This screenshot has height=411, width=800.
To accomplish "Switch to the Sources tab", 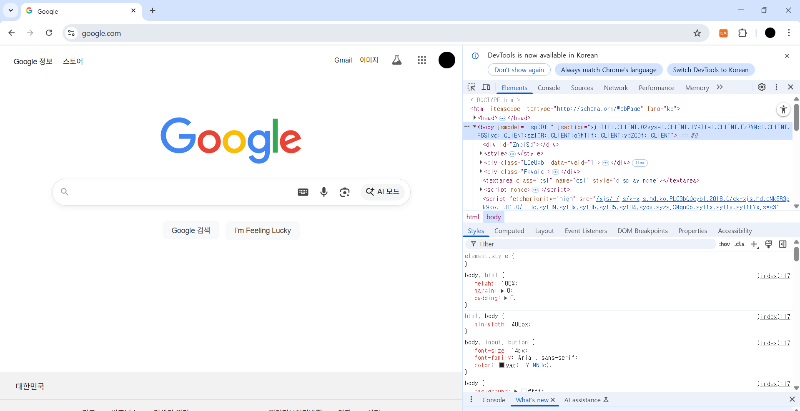I will 582,88.
